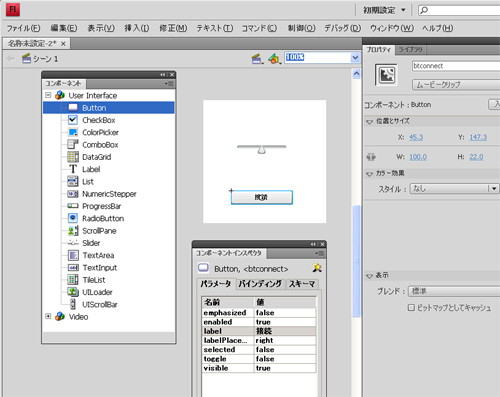Click the DataGrid component icon
Image resolution: width=500 pixels, height=397 pixels.
[73, 157]
